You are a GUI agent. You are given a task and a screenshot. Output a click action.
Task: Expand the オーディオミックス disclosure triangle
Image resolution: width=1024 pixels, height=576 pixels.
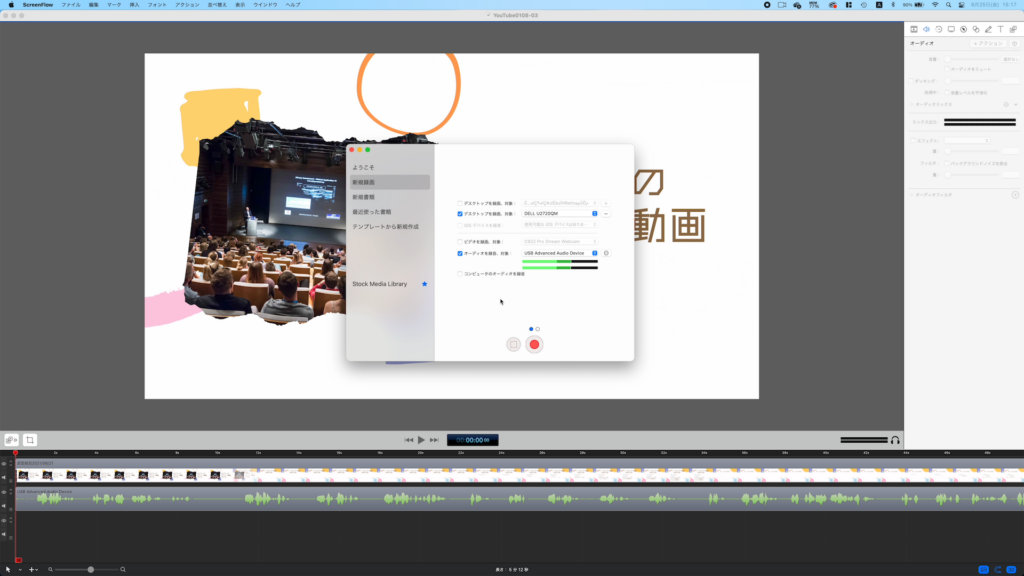[912, 105]
